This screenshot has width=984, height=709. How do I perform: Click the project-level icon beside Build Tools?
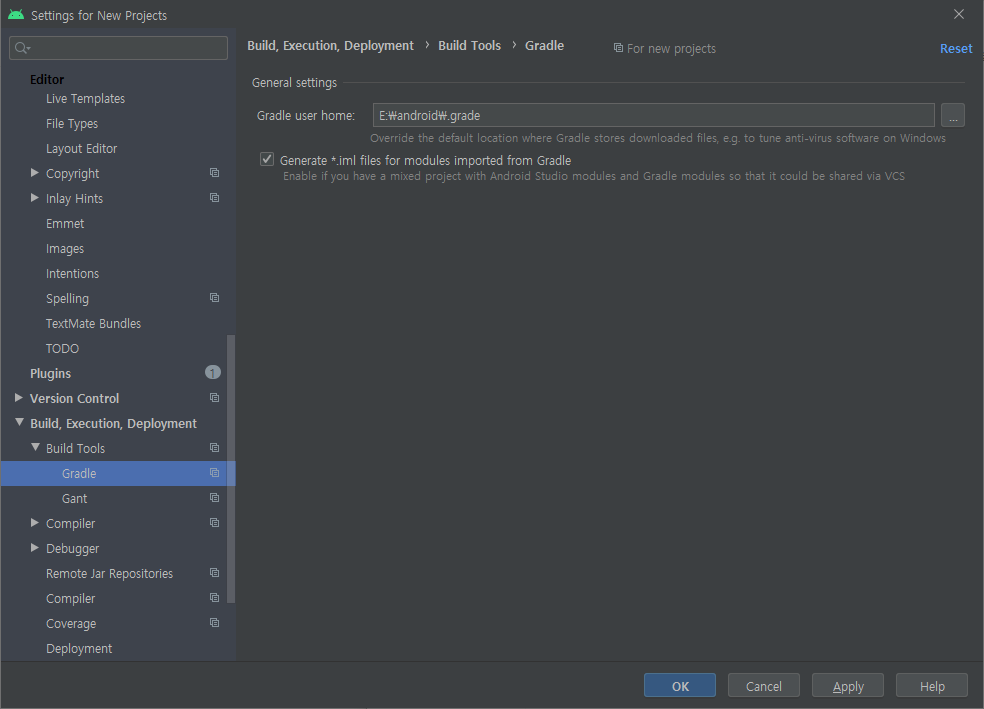click(x=215, y=447)
